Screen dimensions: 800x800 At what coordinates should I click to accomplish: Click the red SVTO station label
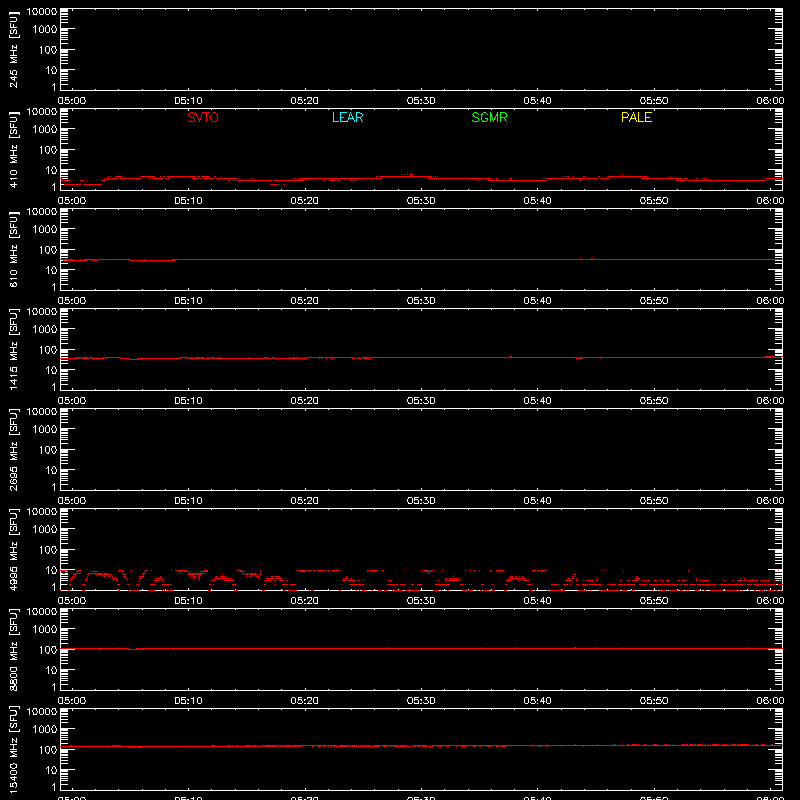(x=203, y=117)
